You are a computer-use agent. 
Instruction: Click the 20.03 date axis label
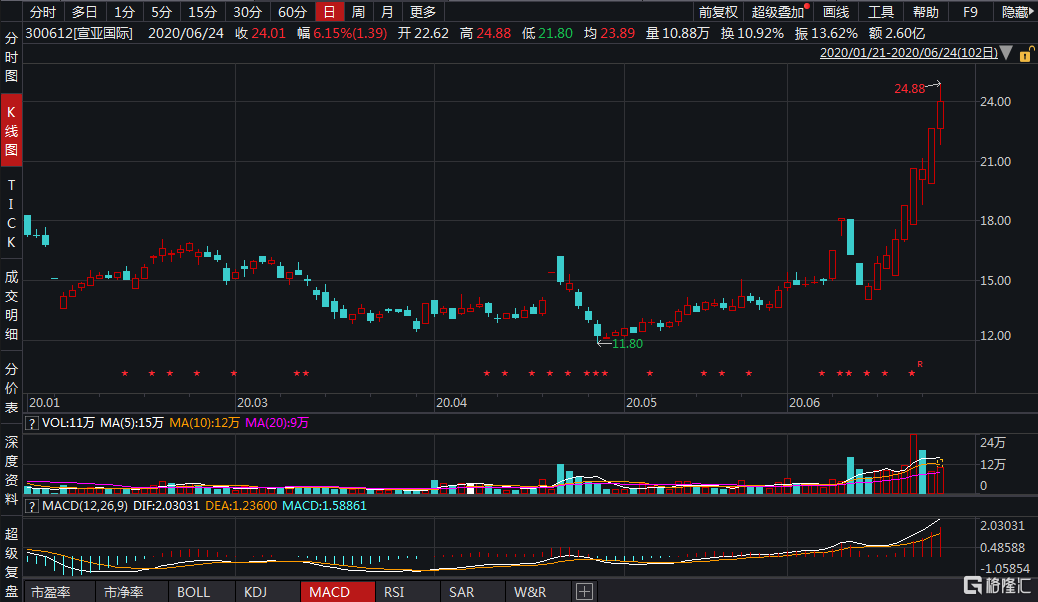252,403
